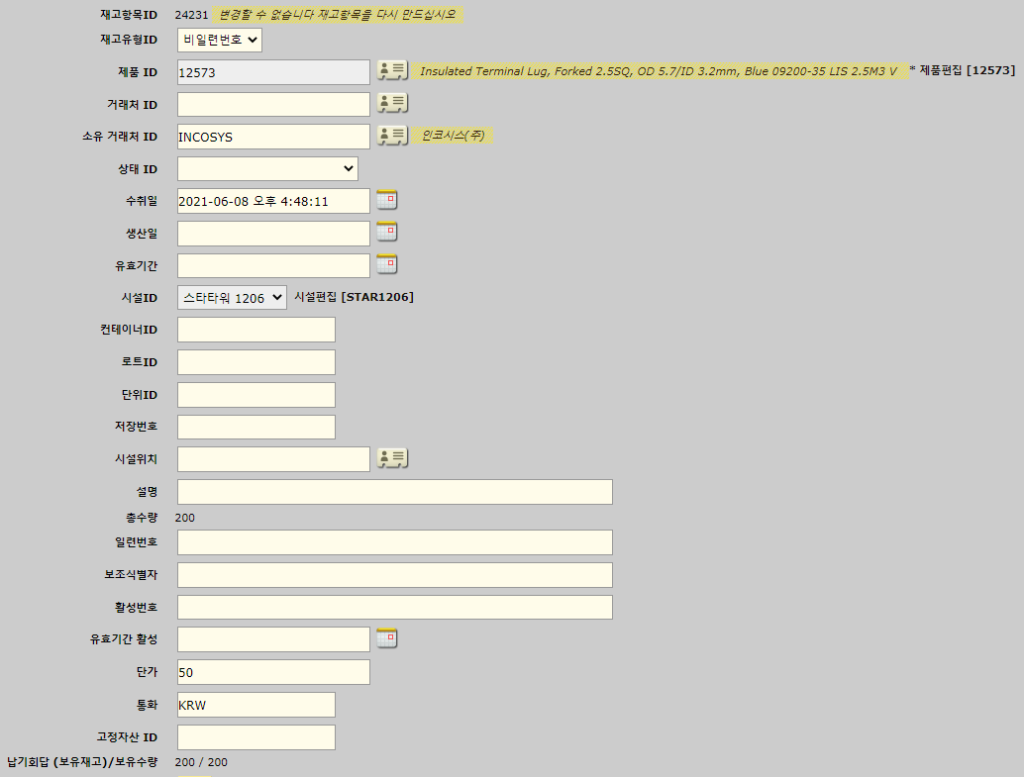
Task: Focus the 일련번호 input field
Action: [x=394, y=542]
